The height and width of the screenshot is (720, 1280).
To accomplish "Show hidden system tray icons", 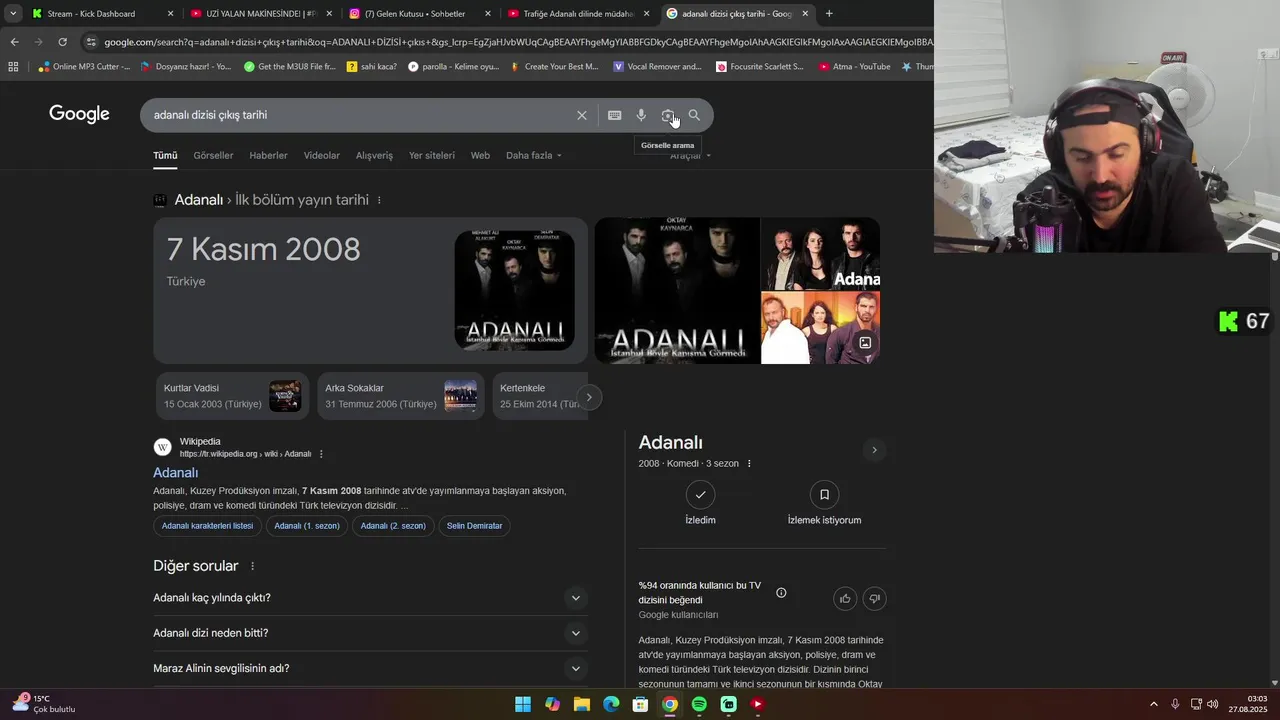I will (x=1153, y=704).
